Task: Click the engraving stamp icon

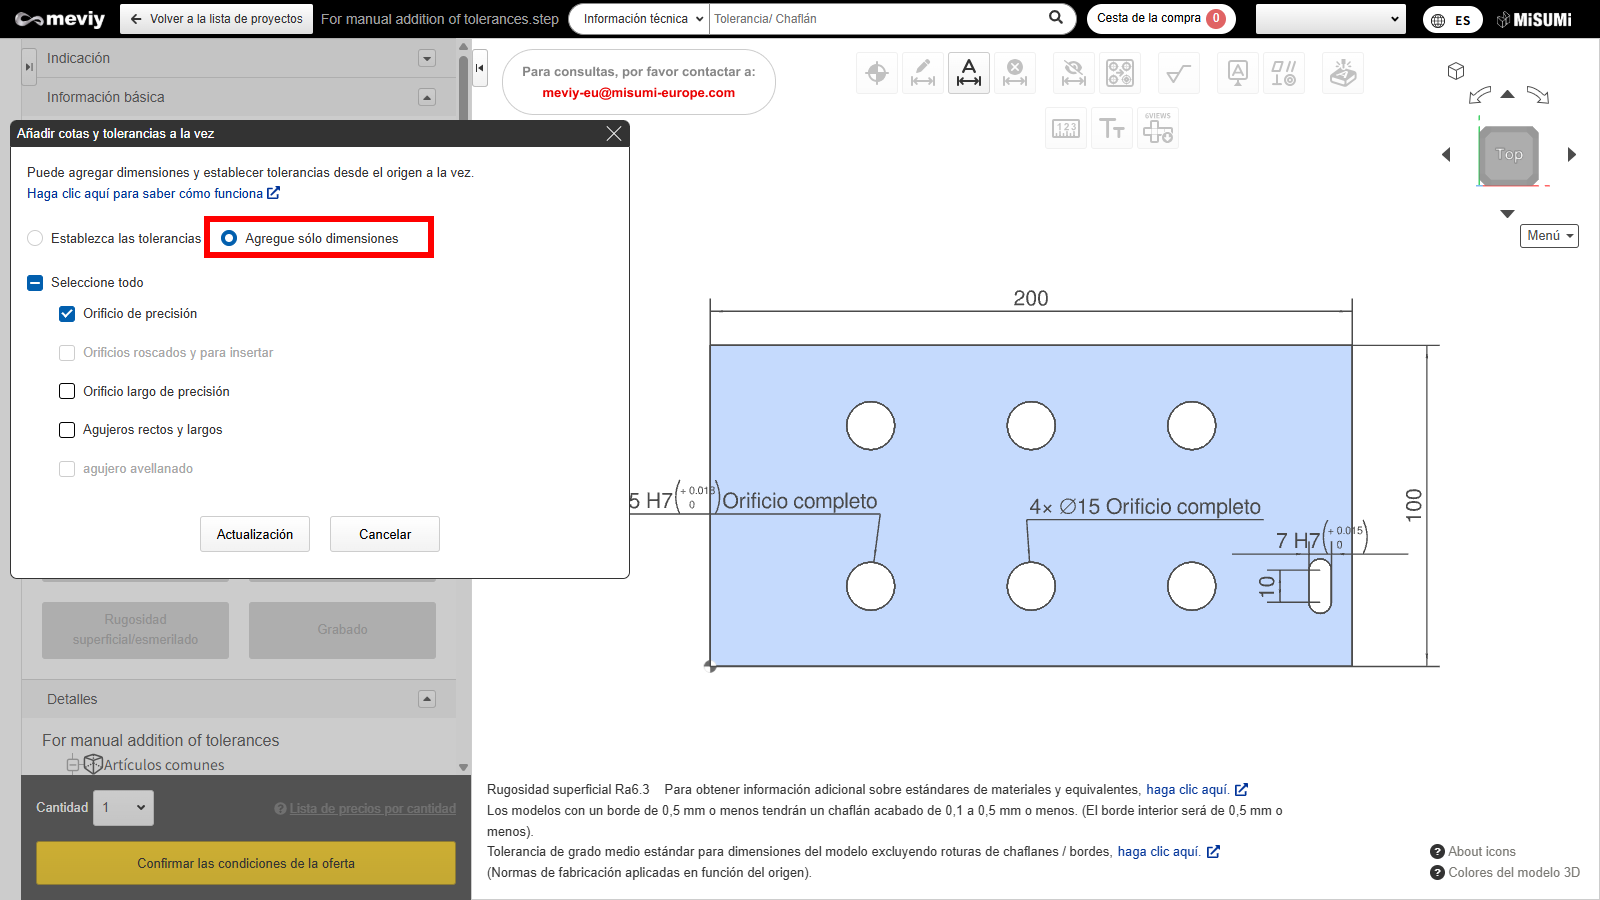Action: coord(1343,73)
